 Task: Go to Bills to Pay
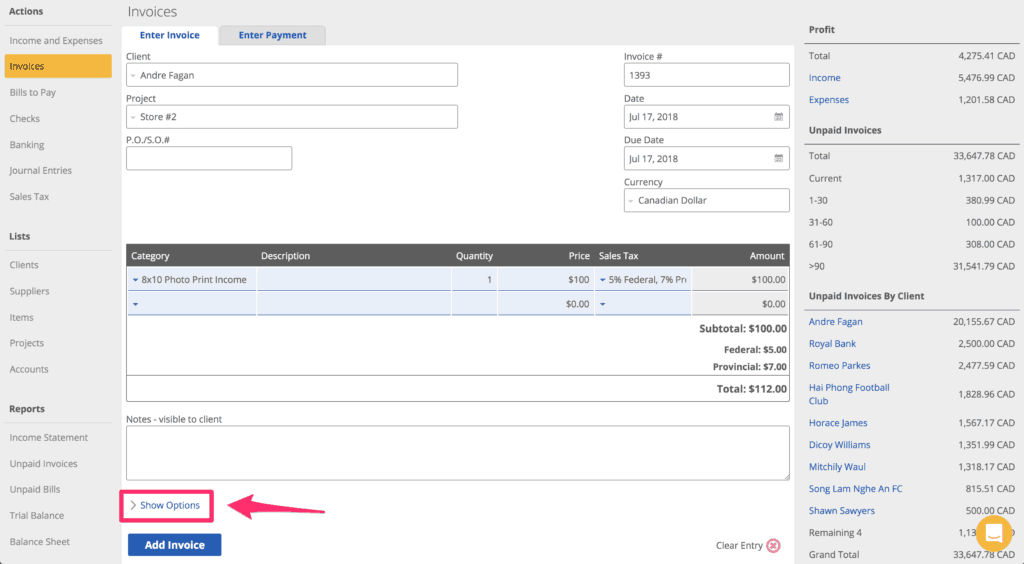pyautogui.click(x=33, y=93)
